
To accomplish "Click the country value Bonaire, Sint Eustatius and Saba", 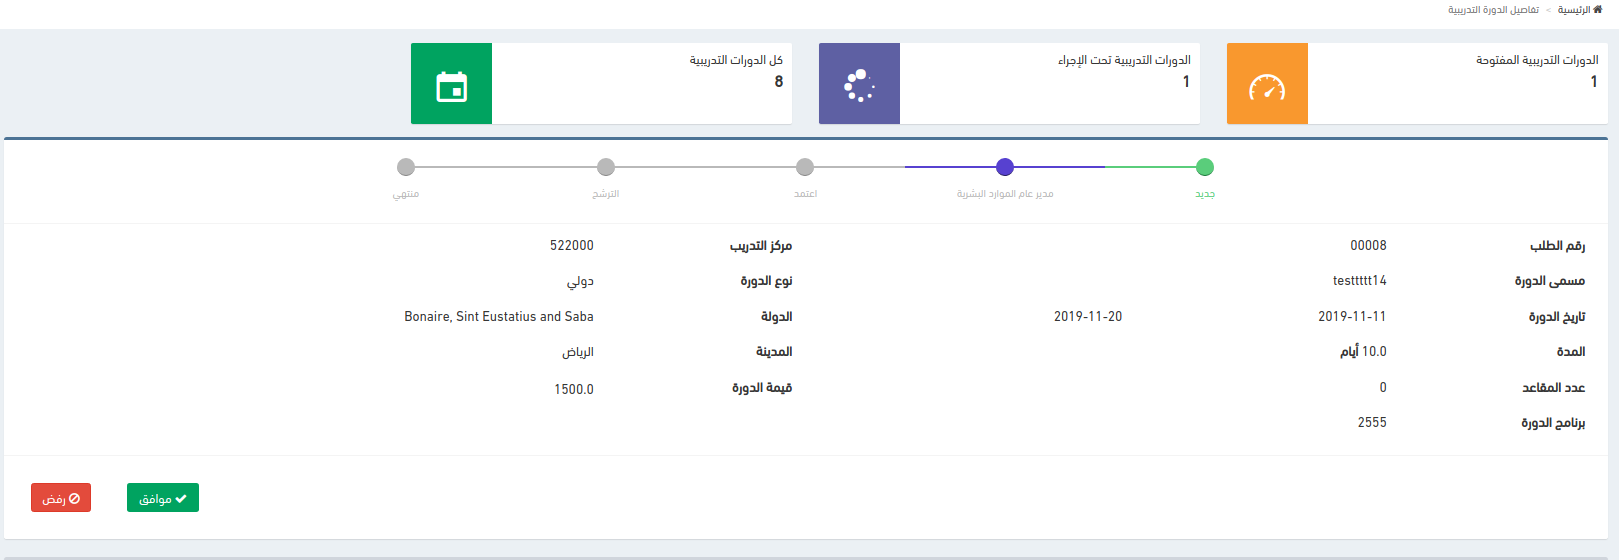I will point(499,317).
